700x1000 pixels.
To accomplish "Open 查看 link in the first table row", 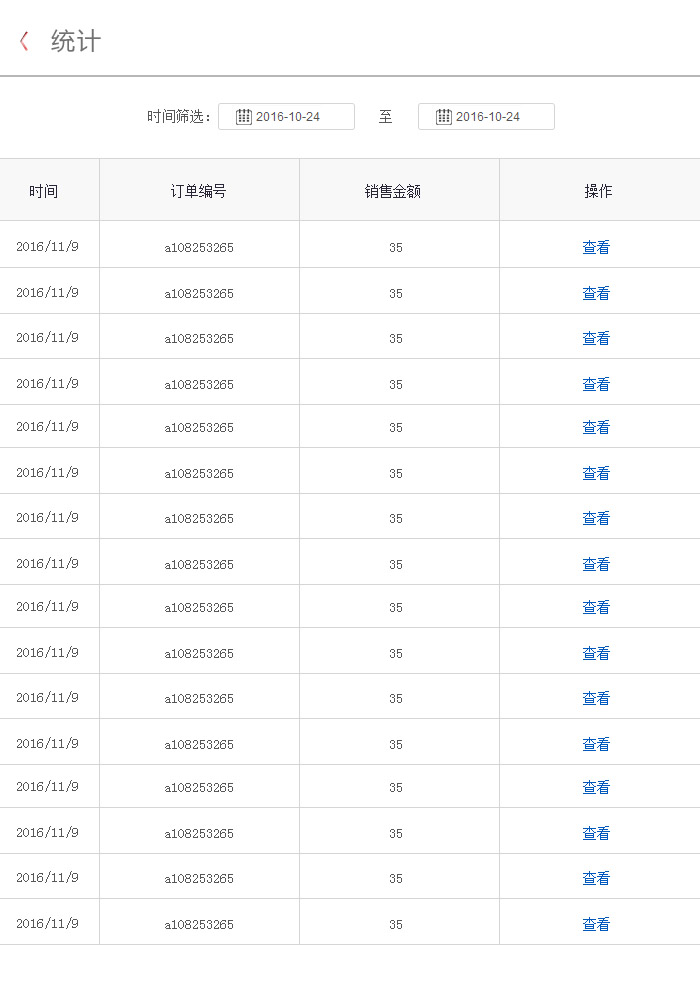I will coord(596,248).
